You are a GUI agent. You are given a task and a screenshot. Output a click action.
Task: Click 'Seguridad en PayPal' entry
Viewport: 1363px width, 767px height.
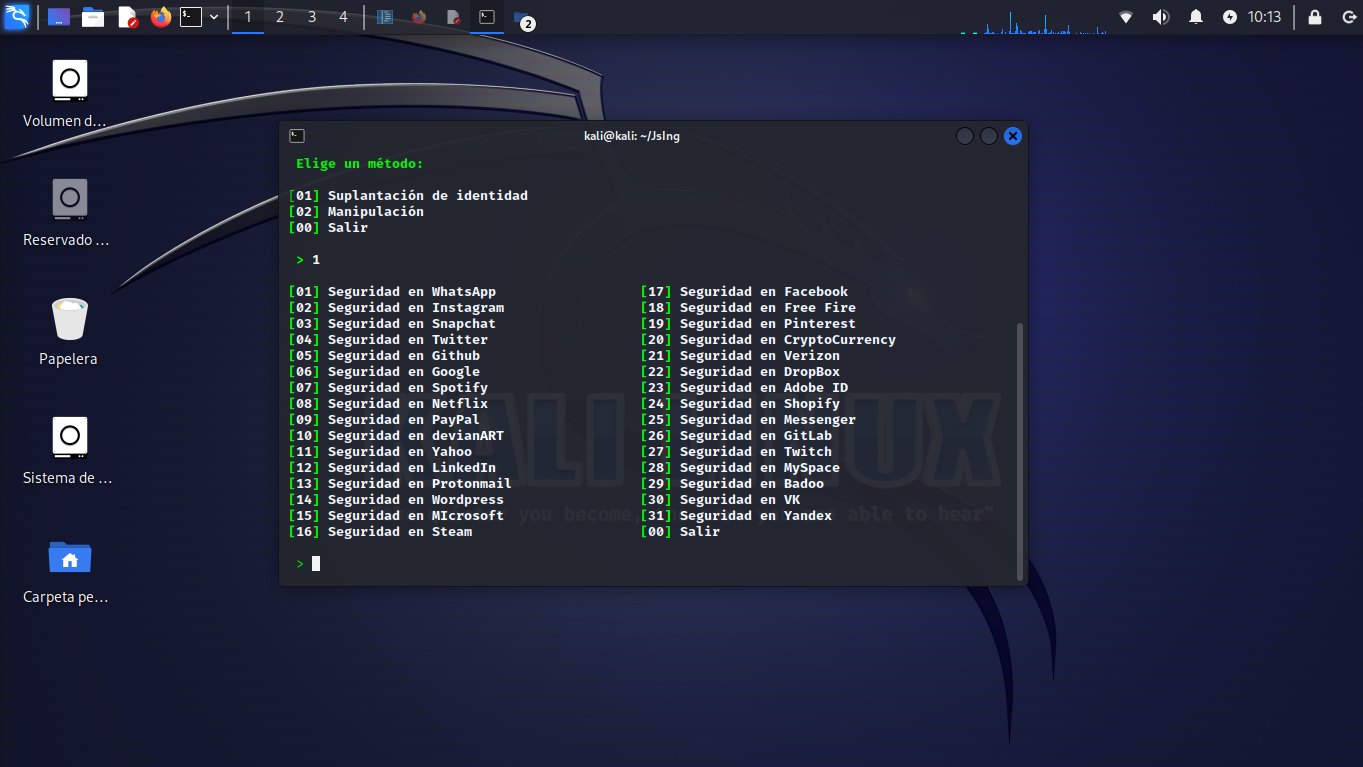coord(404,420)
